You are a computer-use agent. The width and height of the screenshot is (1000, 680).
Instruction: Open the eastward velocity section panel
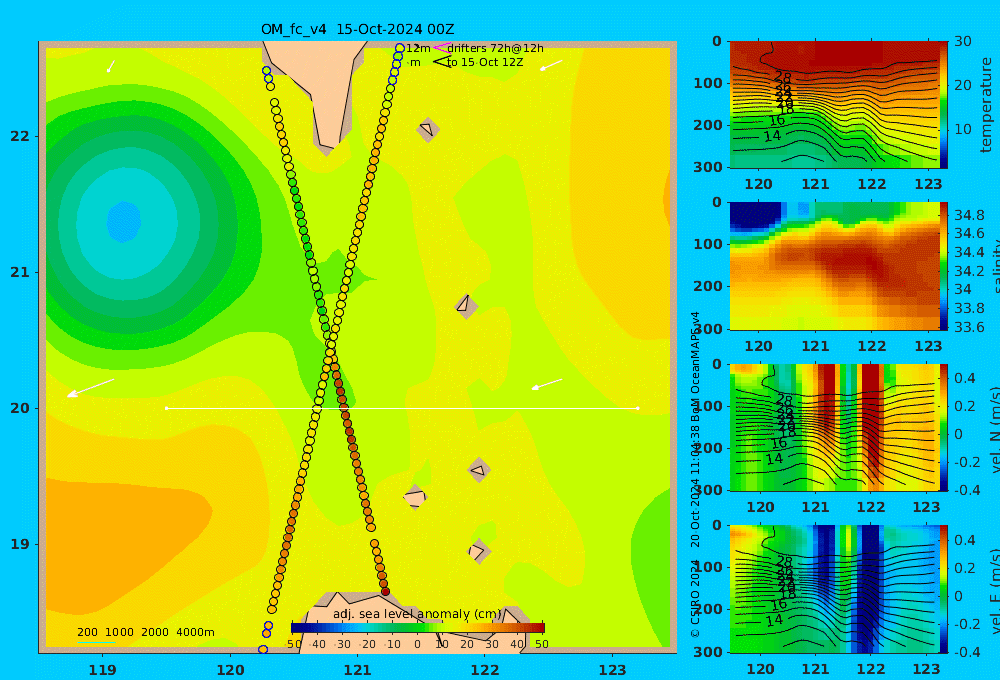834,589
